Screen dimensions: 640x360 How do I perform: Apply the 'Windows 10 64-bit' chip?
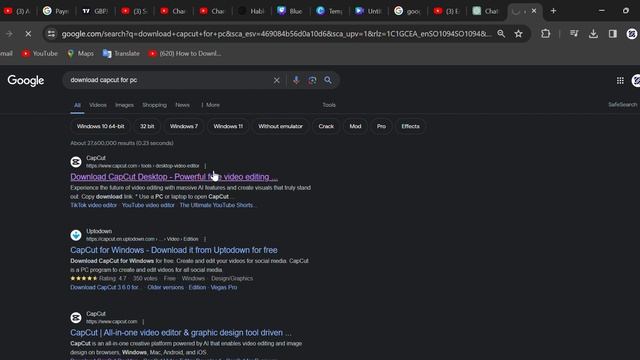click(100, 127)
